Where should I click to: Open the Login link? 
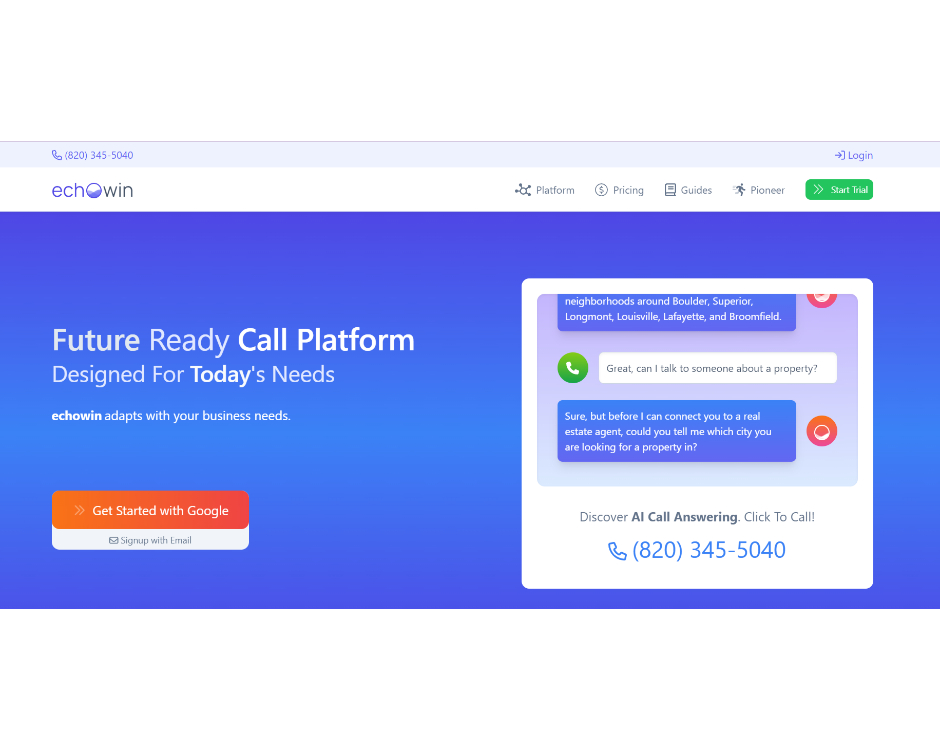click(854, 155)
